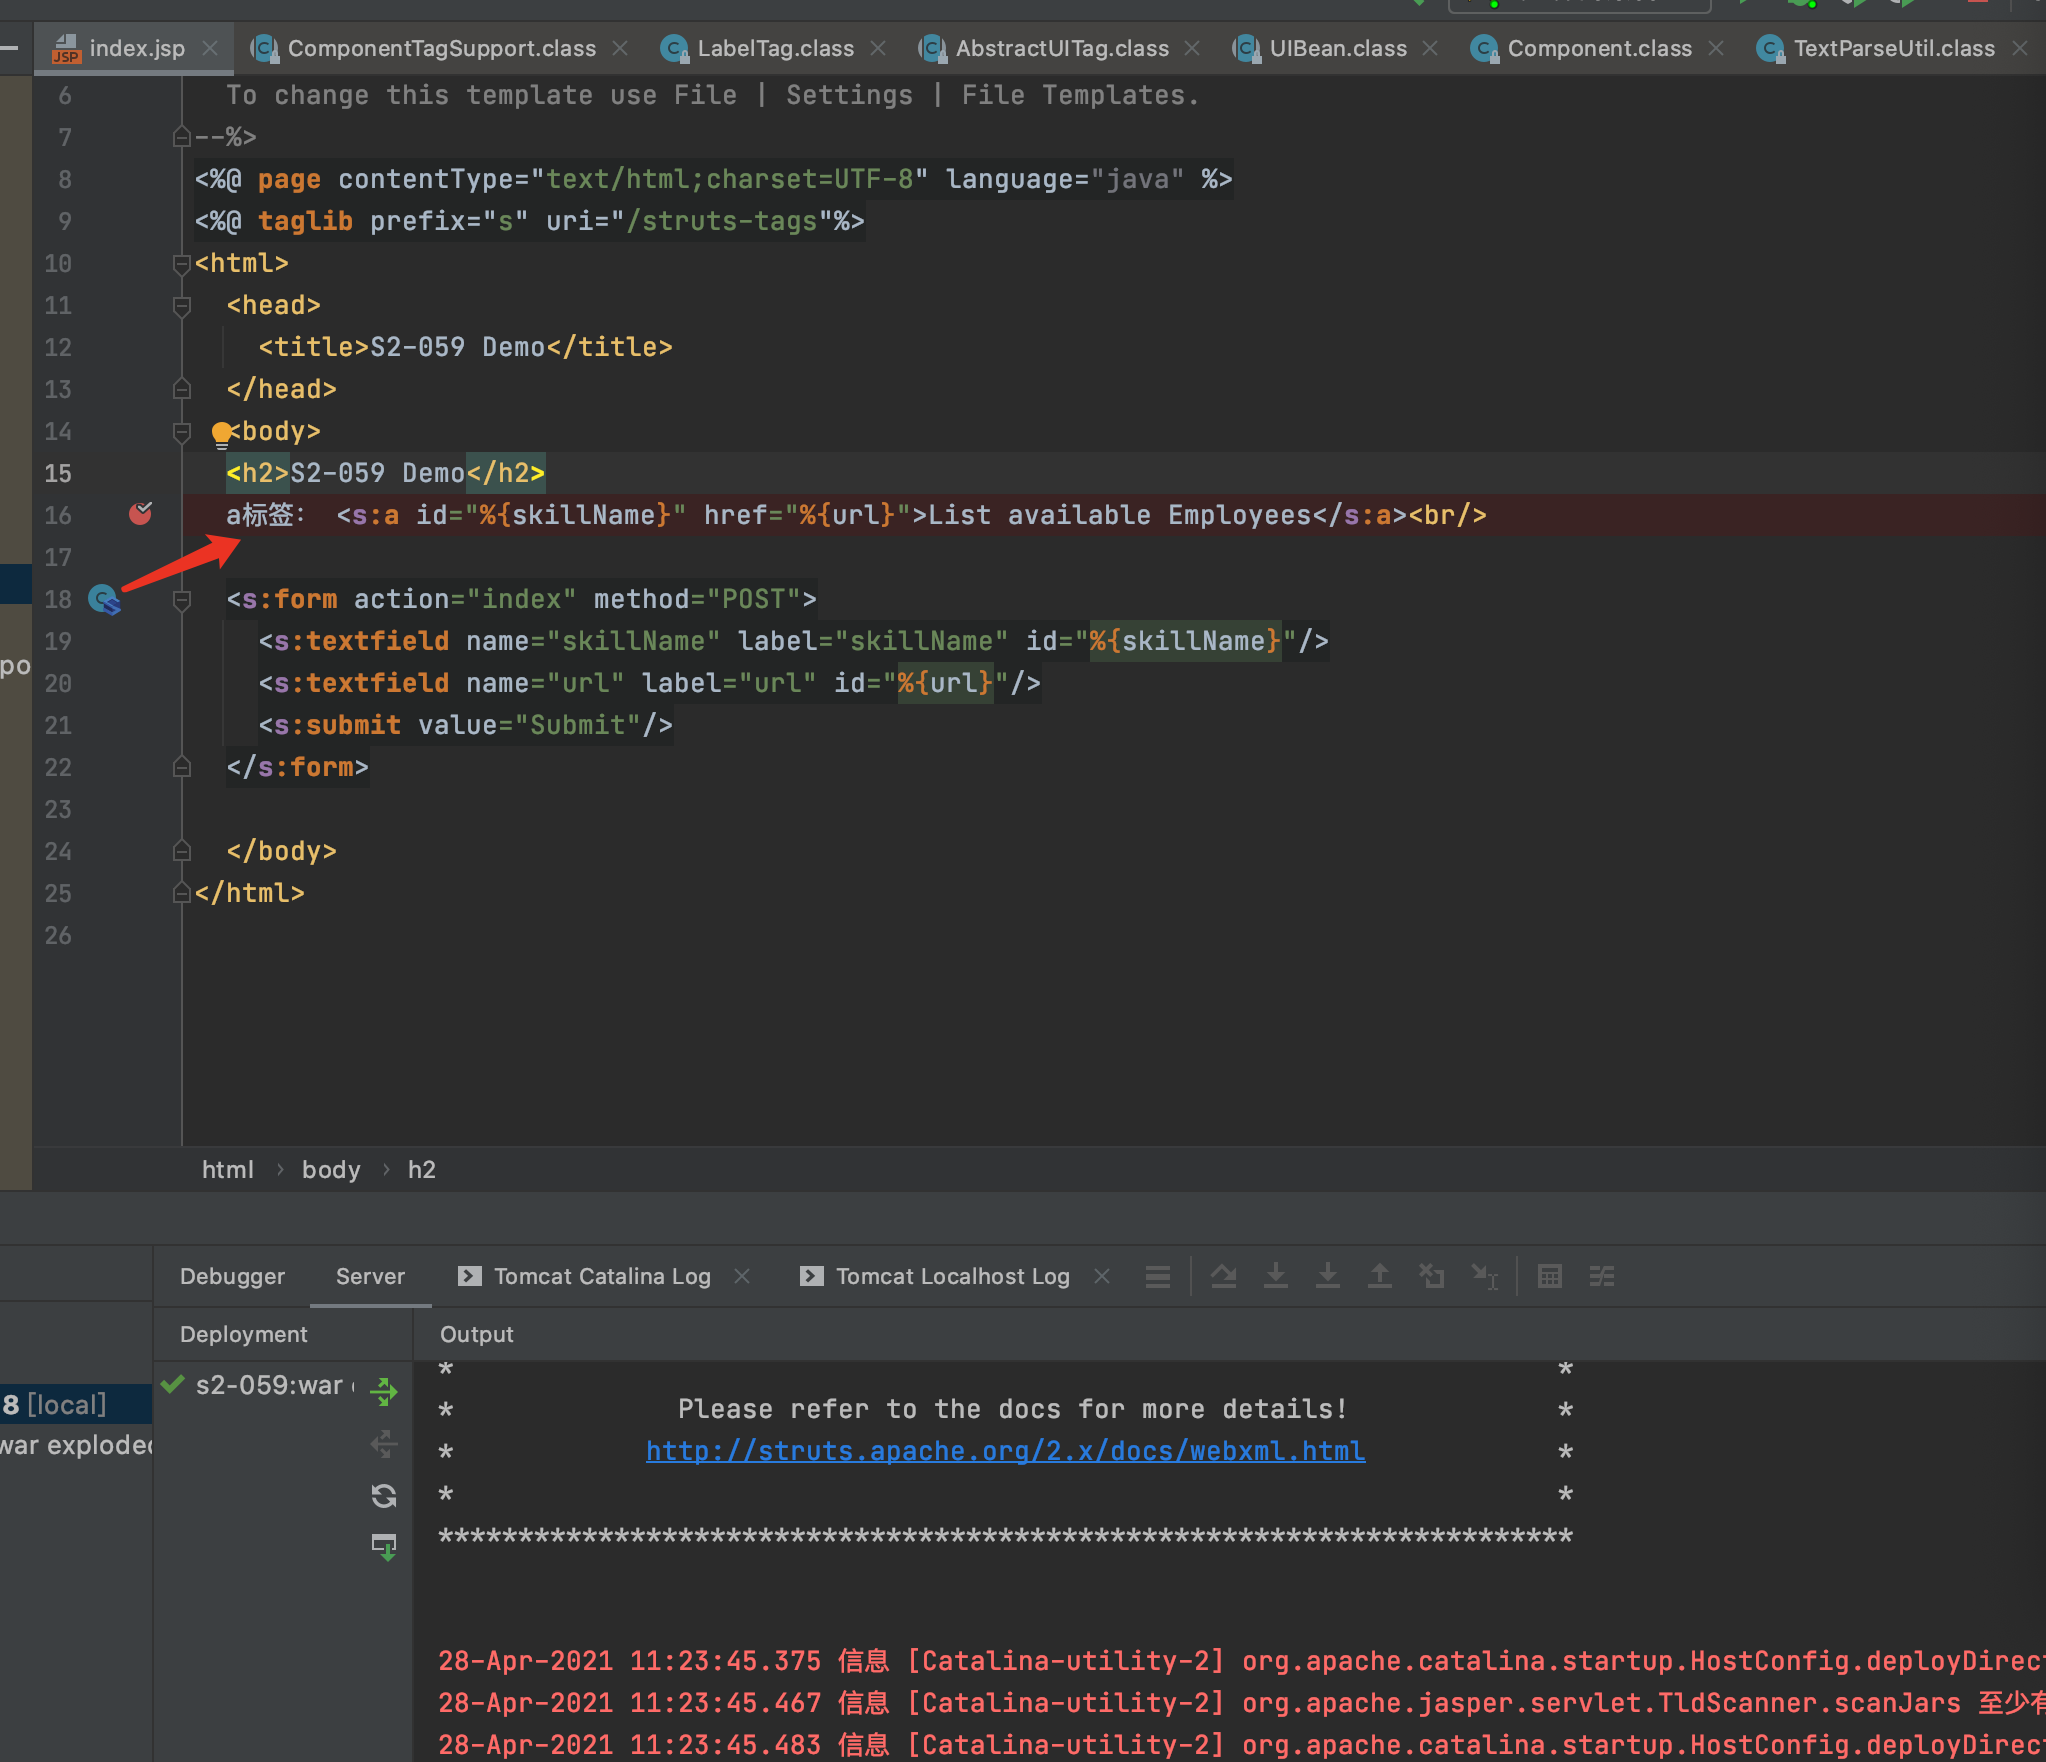
Task: Click the class icon on TextParseUtil.class tab
Action: coord(1770,49)
